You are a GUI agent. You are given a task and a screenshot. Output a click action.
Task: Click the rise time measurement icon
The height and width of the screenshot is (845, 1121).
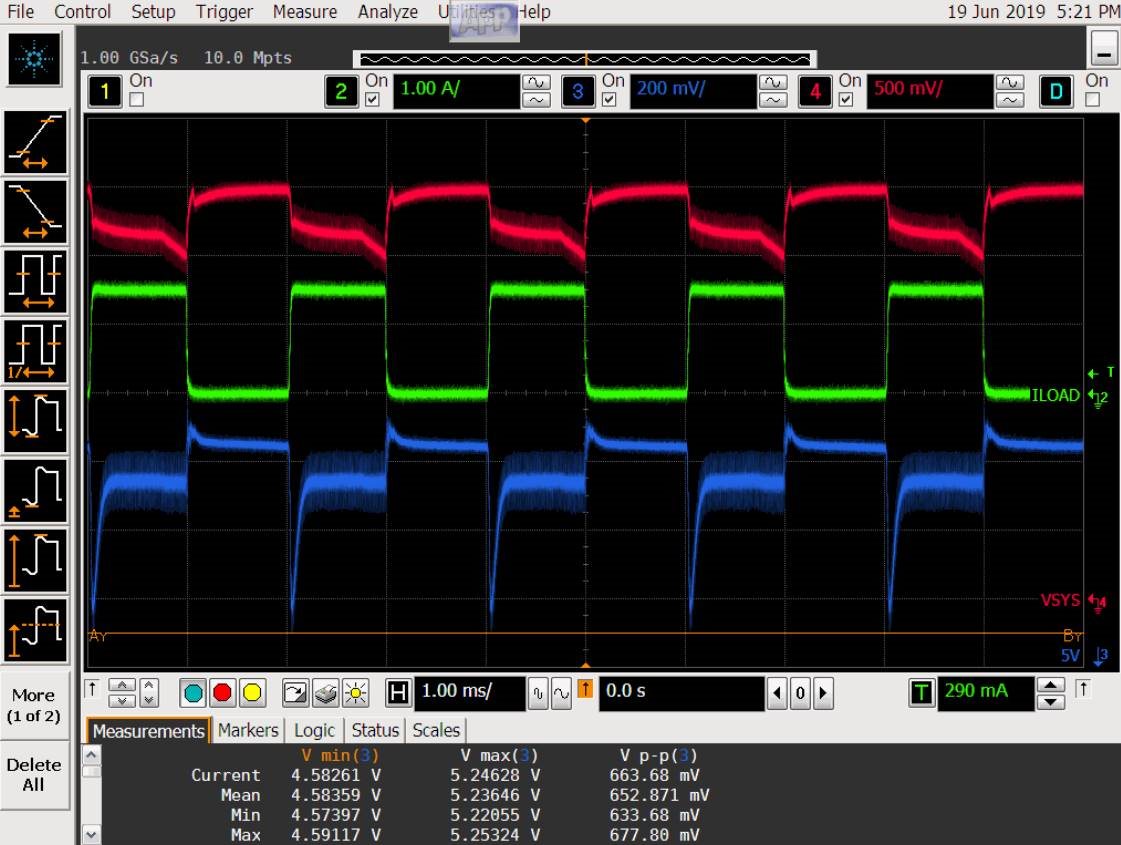point(36,142)
